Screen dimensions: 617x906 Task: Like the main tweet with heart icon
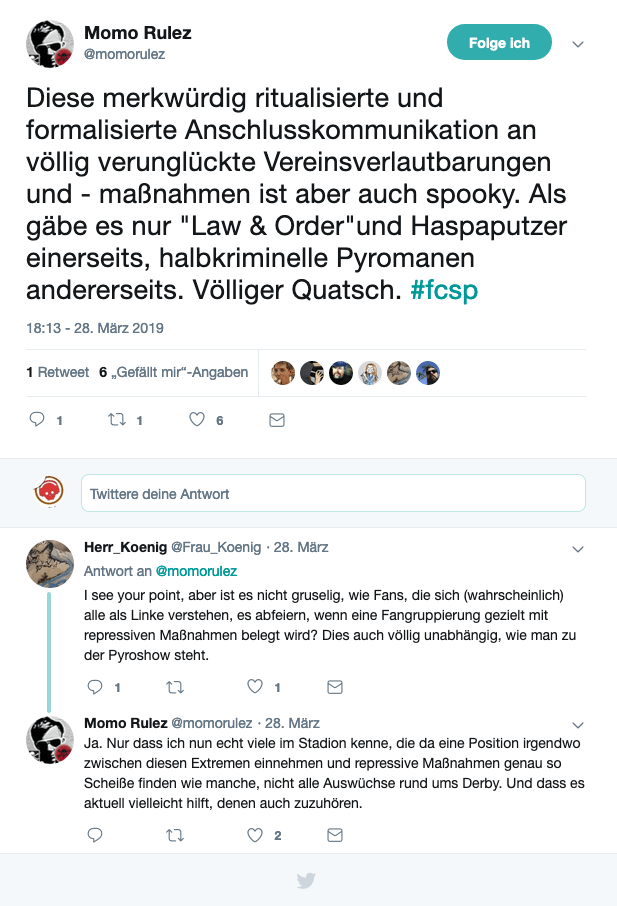point(197,420)
